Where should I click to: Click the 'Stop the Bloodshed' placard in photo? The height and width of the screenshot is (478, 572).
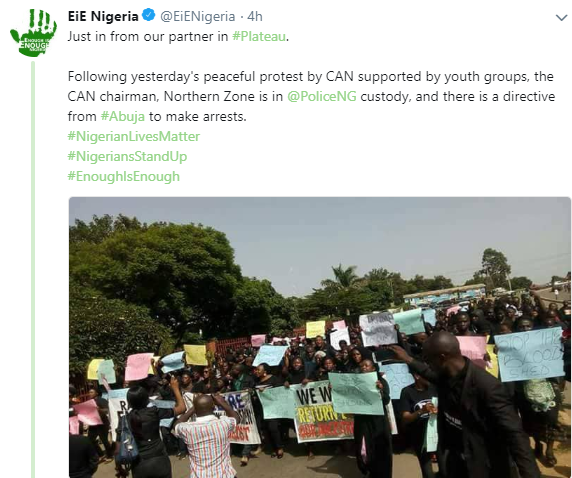pyautogui.click(x=529, y=355)
